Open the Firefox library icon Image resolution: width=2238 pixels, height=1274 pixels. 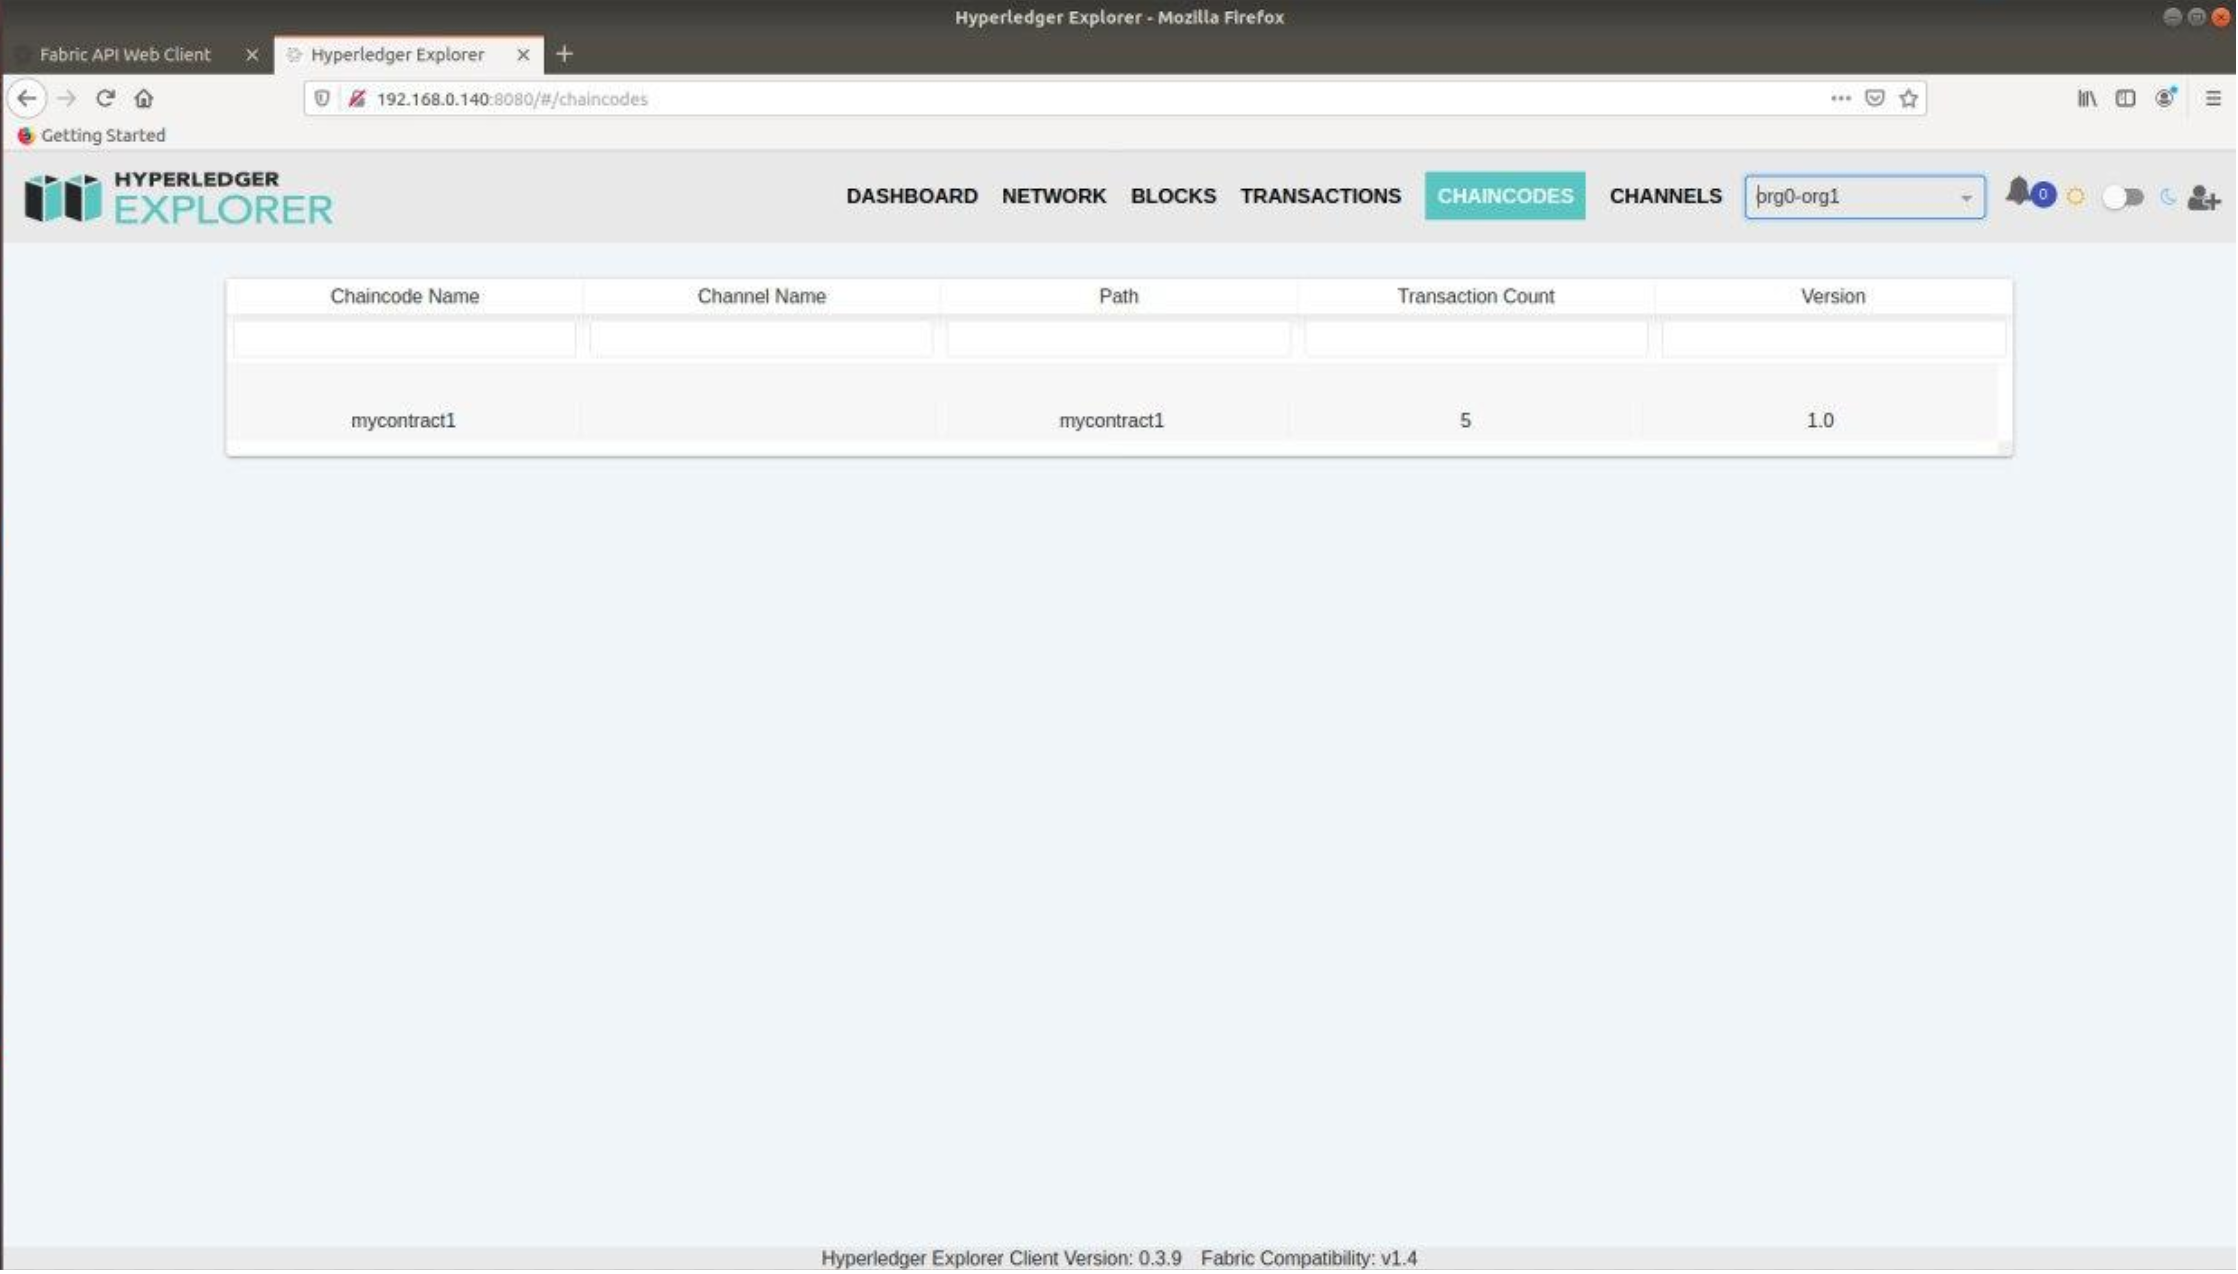coord(2088,99)
